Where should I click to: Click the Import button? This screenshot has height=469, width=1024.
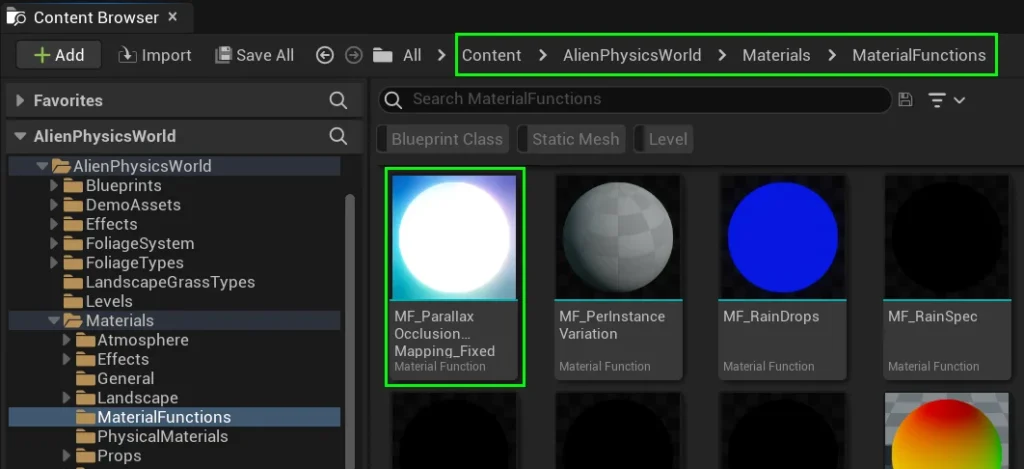point(155,55)
